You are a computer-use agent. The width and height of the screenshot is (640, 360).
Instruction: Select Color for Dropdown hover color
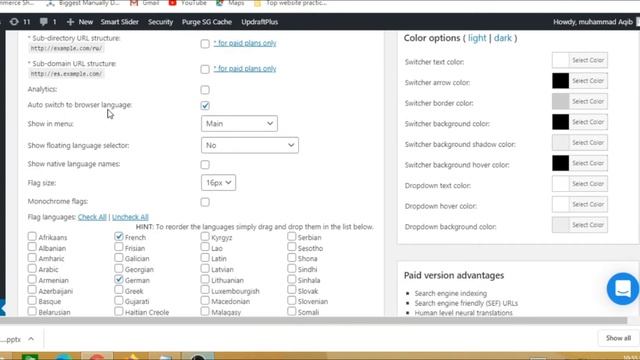coord(588,204)
